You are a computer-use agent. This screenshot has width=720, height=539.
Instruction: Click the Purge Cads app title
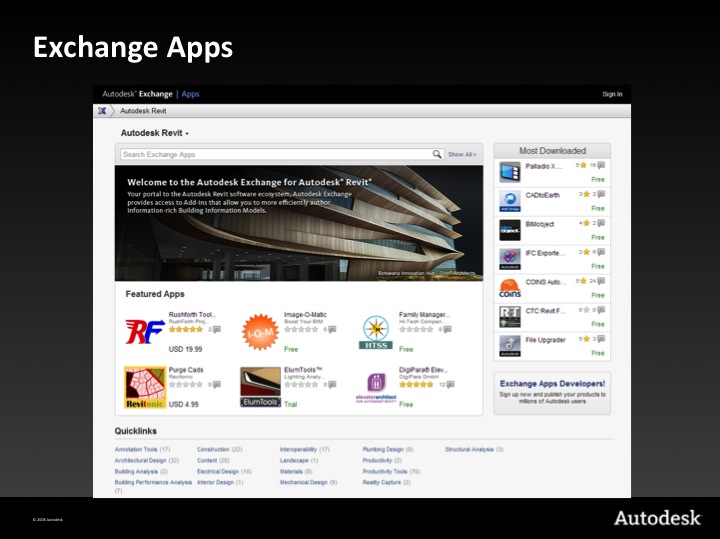click(186, 370)
